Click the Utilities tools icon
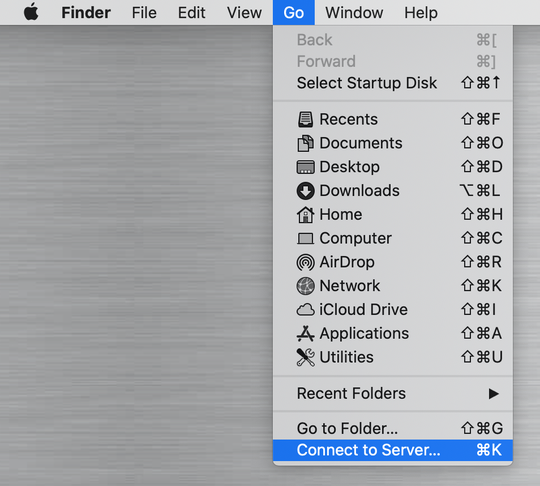This screenshot has width=540, height=486. pos(305,357)
